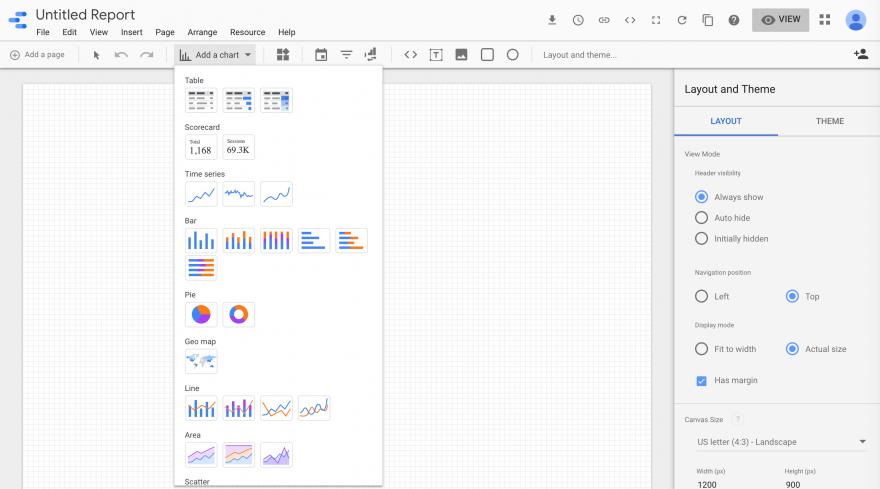The height and width of the screenshot is (489, 880).
Task: Open the View menu
Action: point(99,32)
